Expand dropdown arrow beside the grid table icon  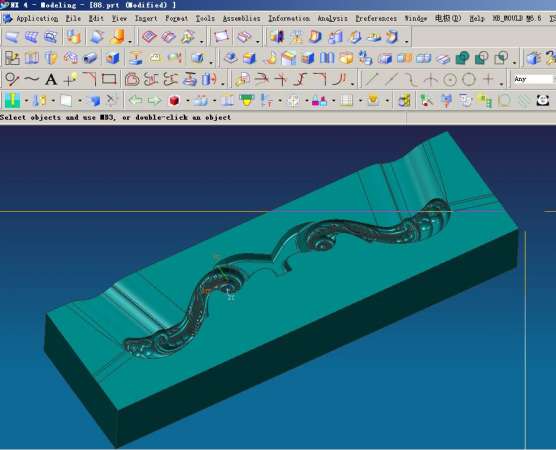[360, 101]
